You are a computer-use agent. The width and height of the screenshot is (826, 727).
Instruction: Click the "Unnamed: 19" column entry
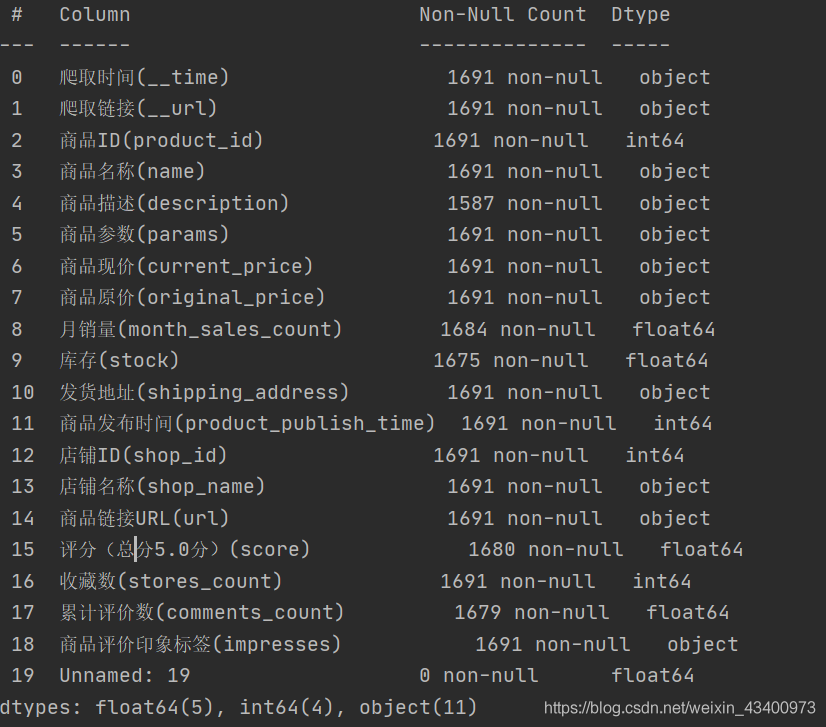(124, 677)
